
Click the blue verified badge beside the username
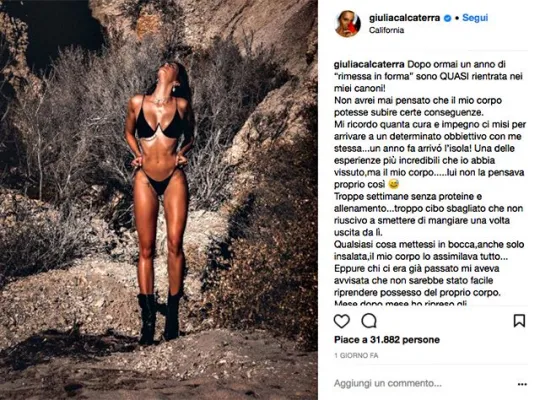(x=447, y=18)
